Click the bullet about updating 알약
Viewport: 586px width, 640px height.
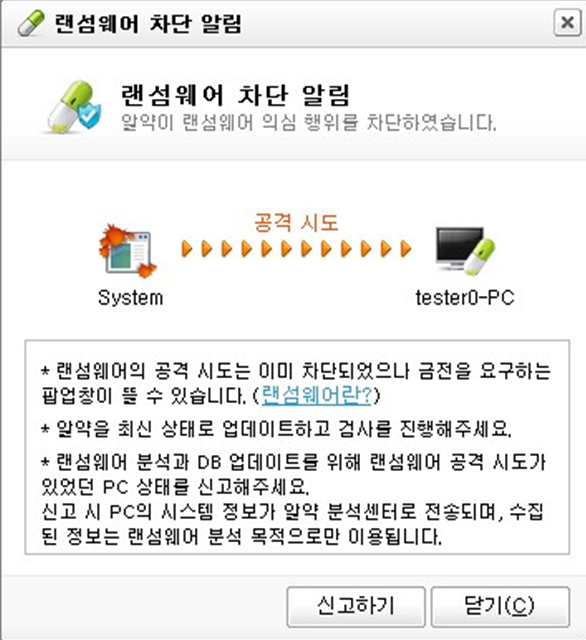point(276,429)
